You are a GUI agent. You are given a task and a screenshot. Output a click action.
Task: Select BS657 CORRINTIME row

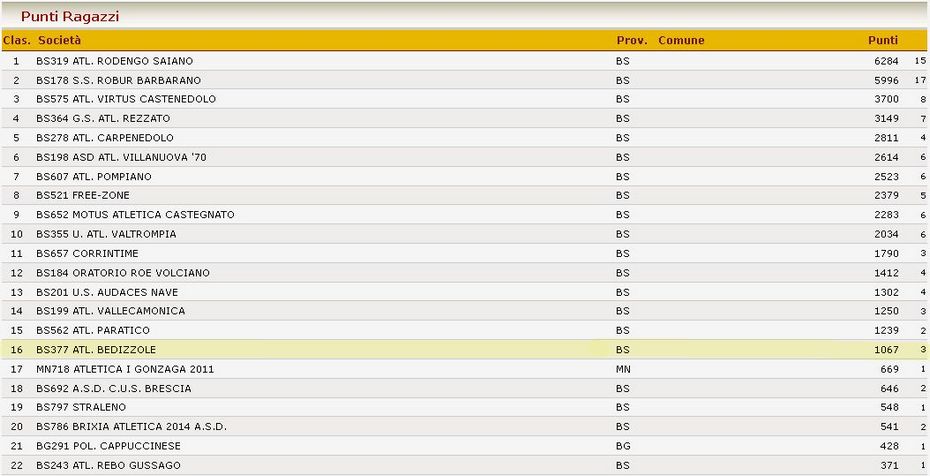coord(465,253)
